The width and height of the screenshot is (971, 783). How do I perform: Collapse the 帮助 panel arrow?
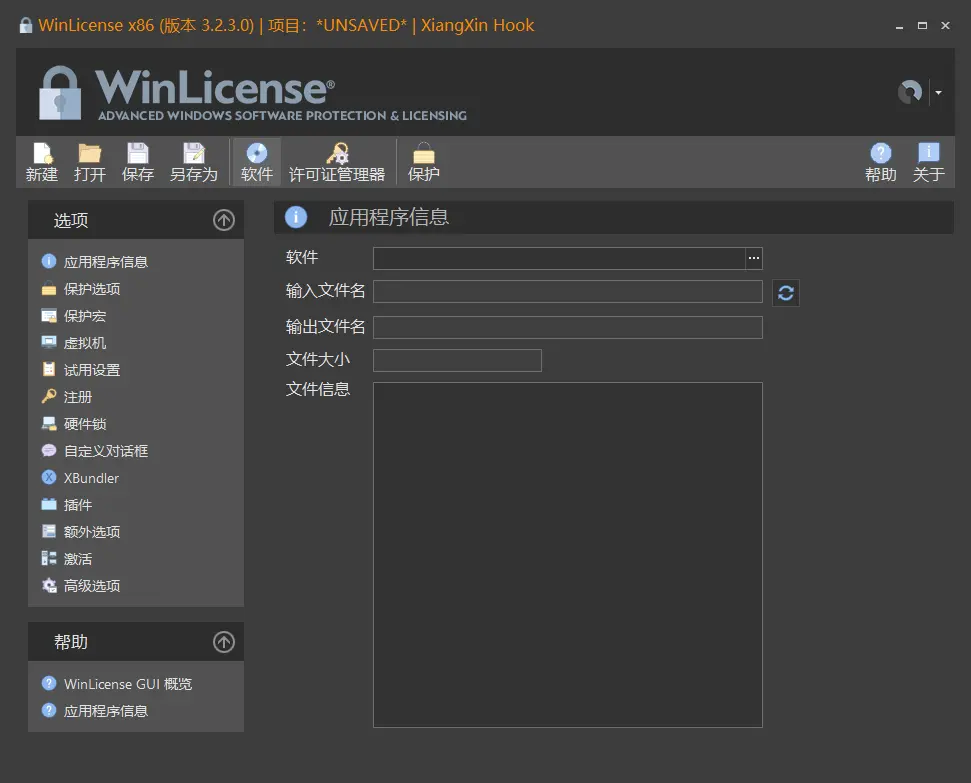224,642
